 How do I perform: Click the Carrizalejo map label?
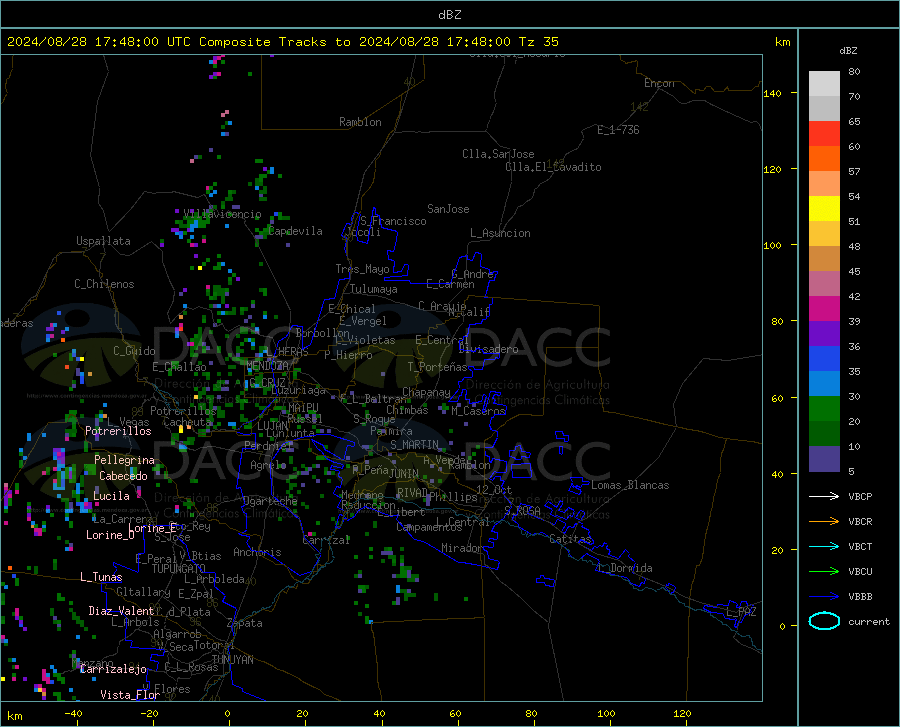(113, 669)
